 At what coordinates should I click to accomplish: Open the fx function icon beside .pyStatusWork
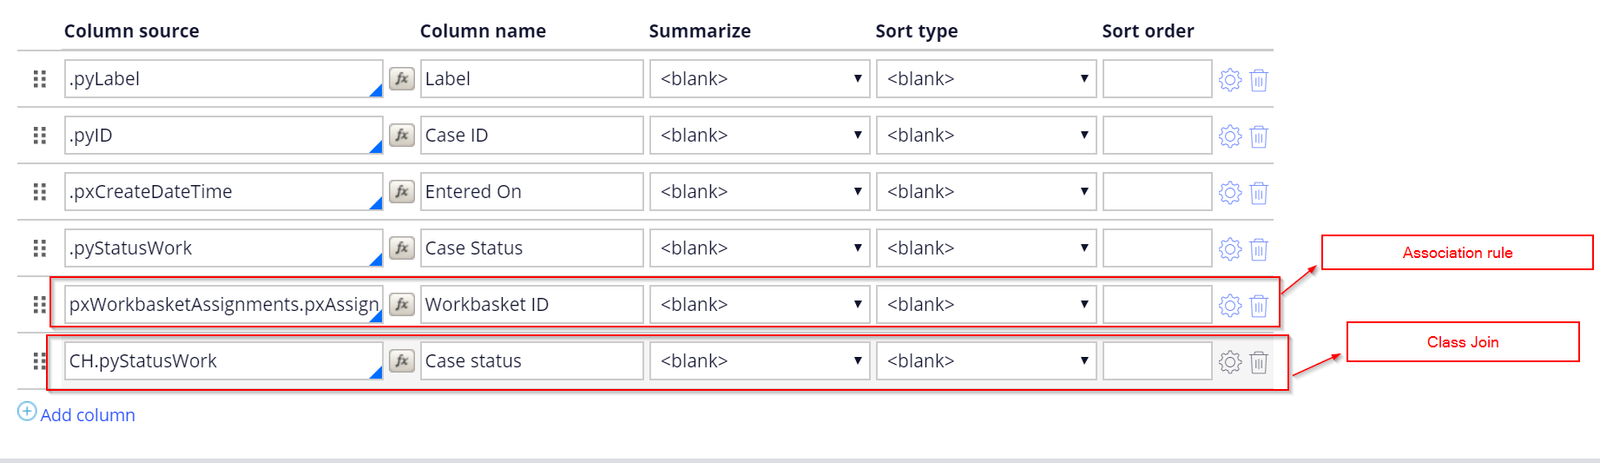(x=402, y=248)
